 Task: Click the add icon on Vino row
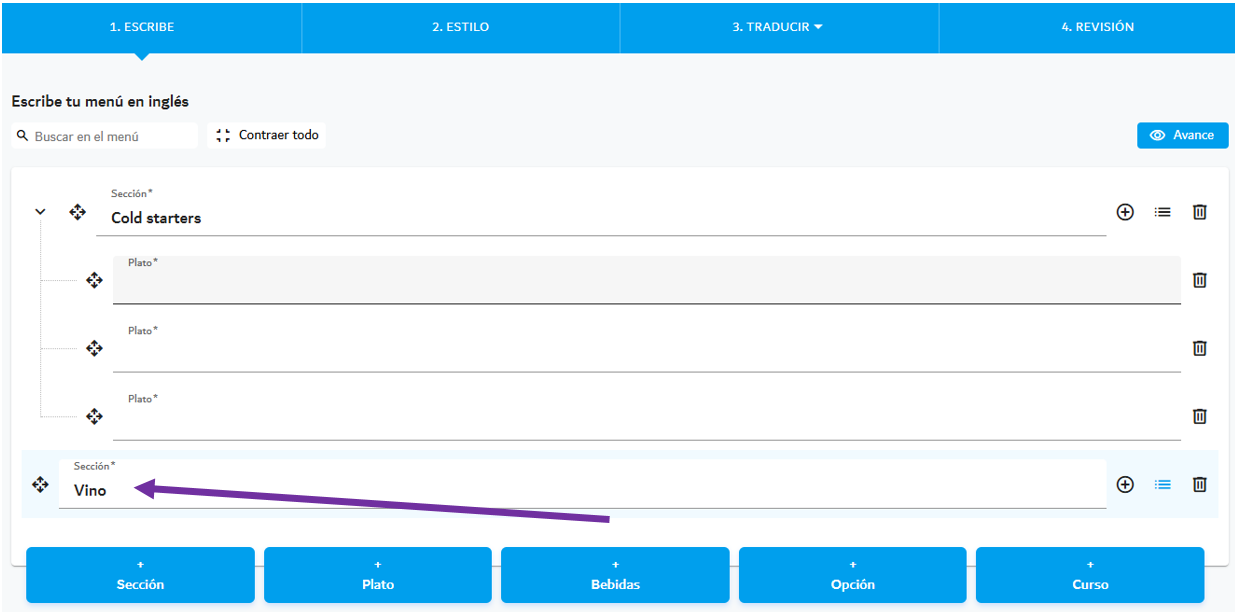[1125, 484]
